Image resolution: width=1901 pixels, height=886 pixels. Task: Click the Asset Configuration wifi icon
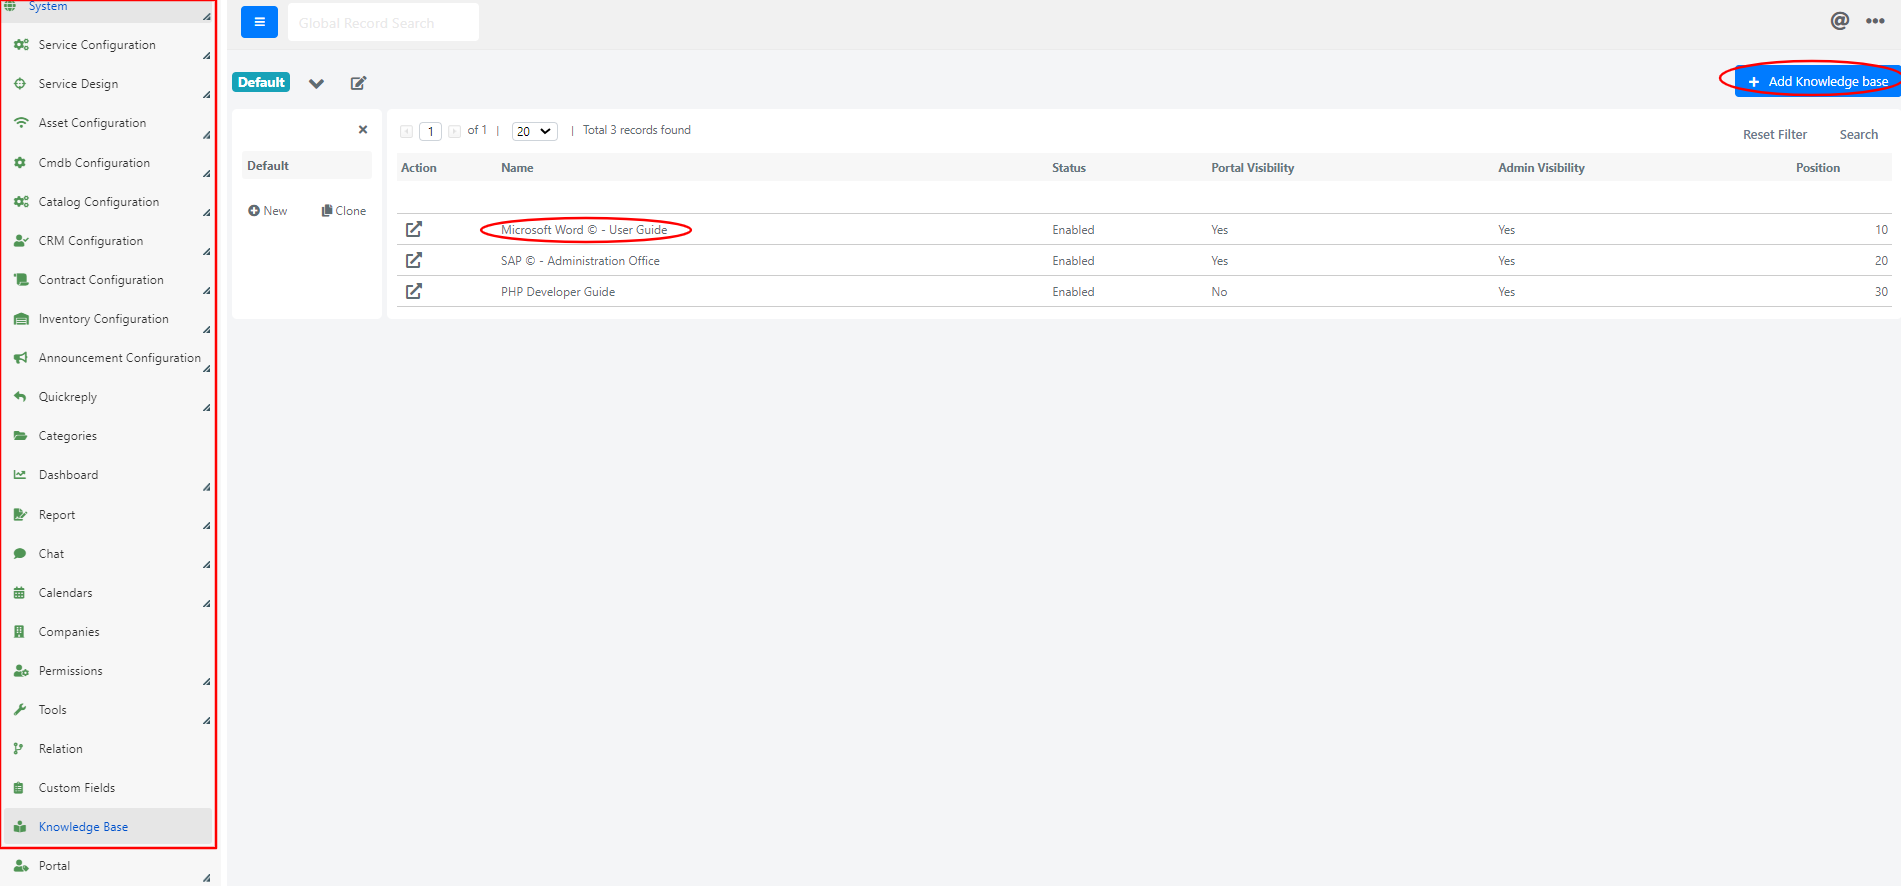tap(21, 123)
